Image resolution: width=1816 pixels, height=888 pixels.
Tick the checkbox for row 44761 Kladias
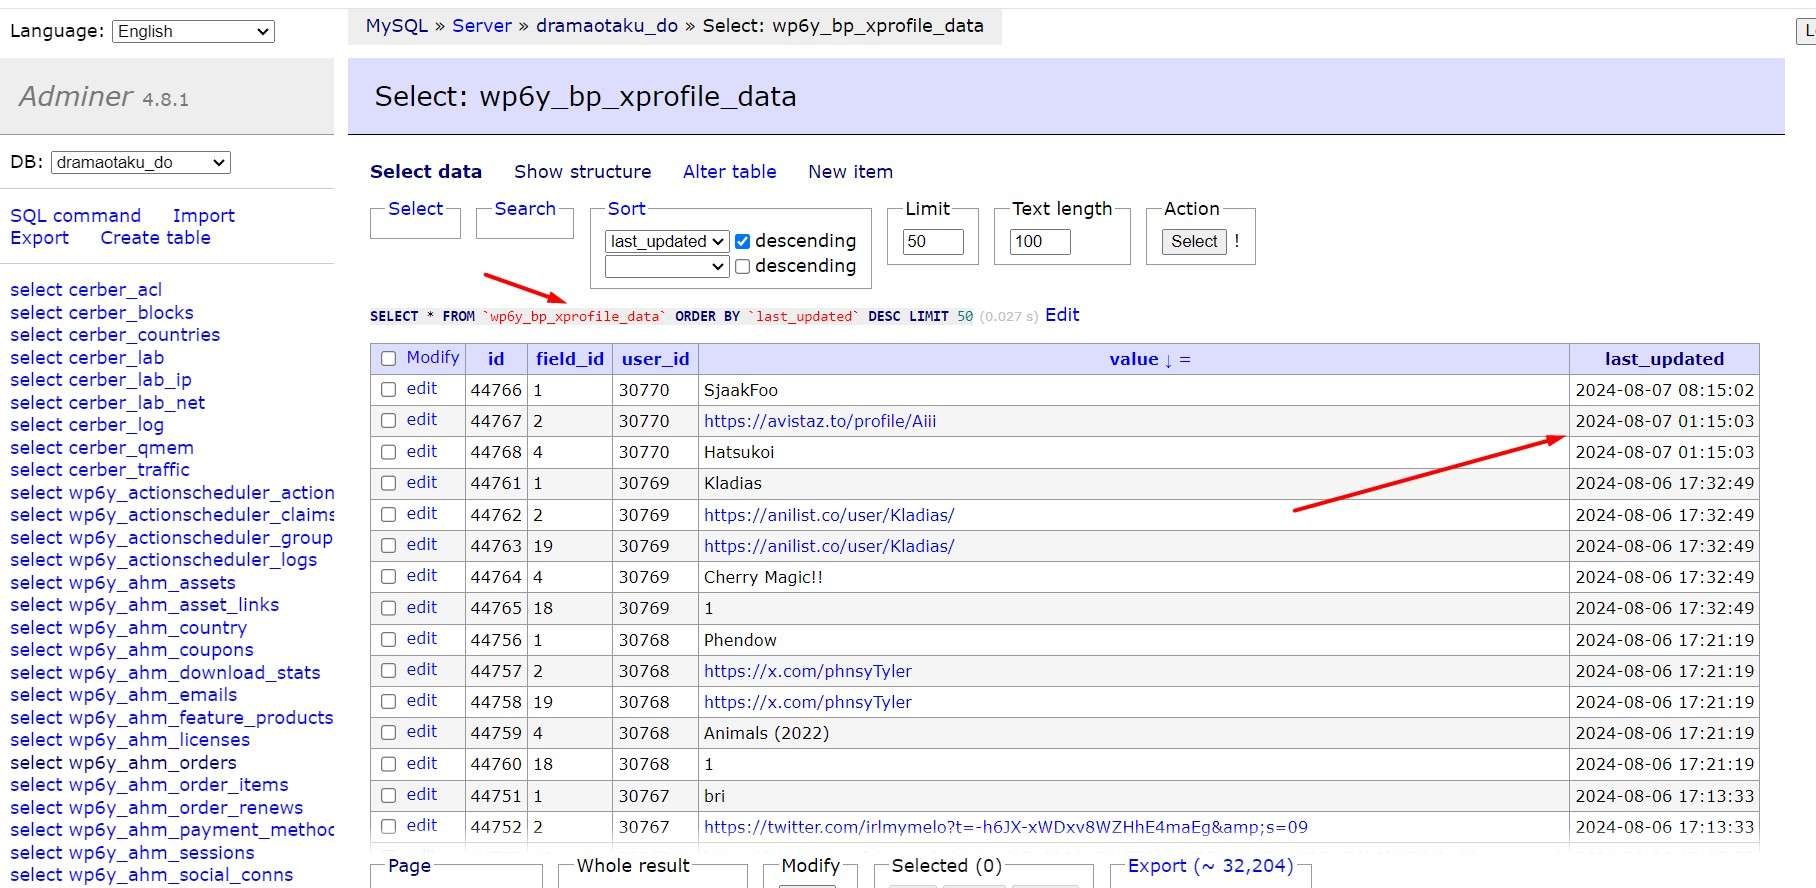pos(388,483)
